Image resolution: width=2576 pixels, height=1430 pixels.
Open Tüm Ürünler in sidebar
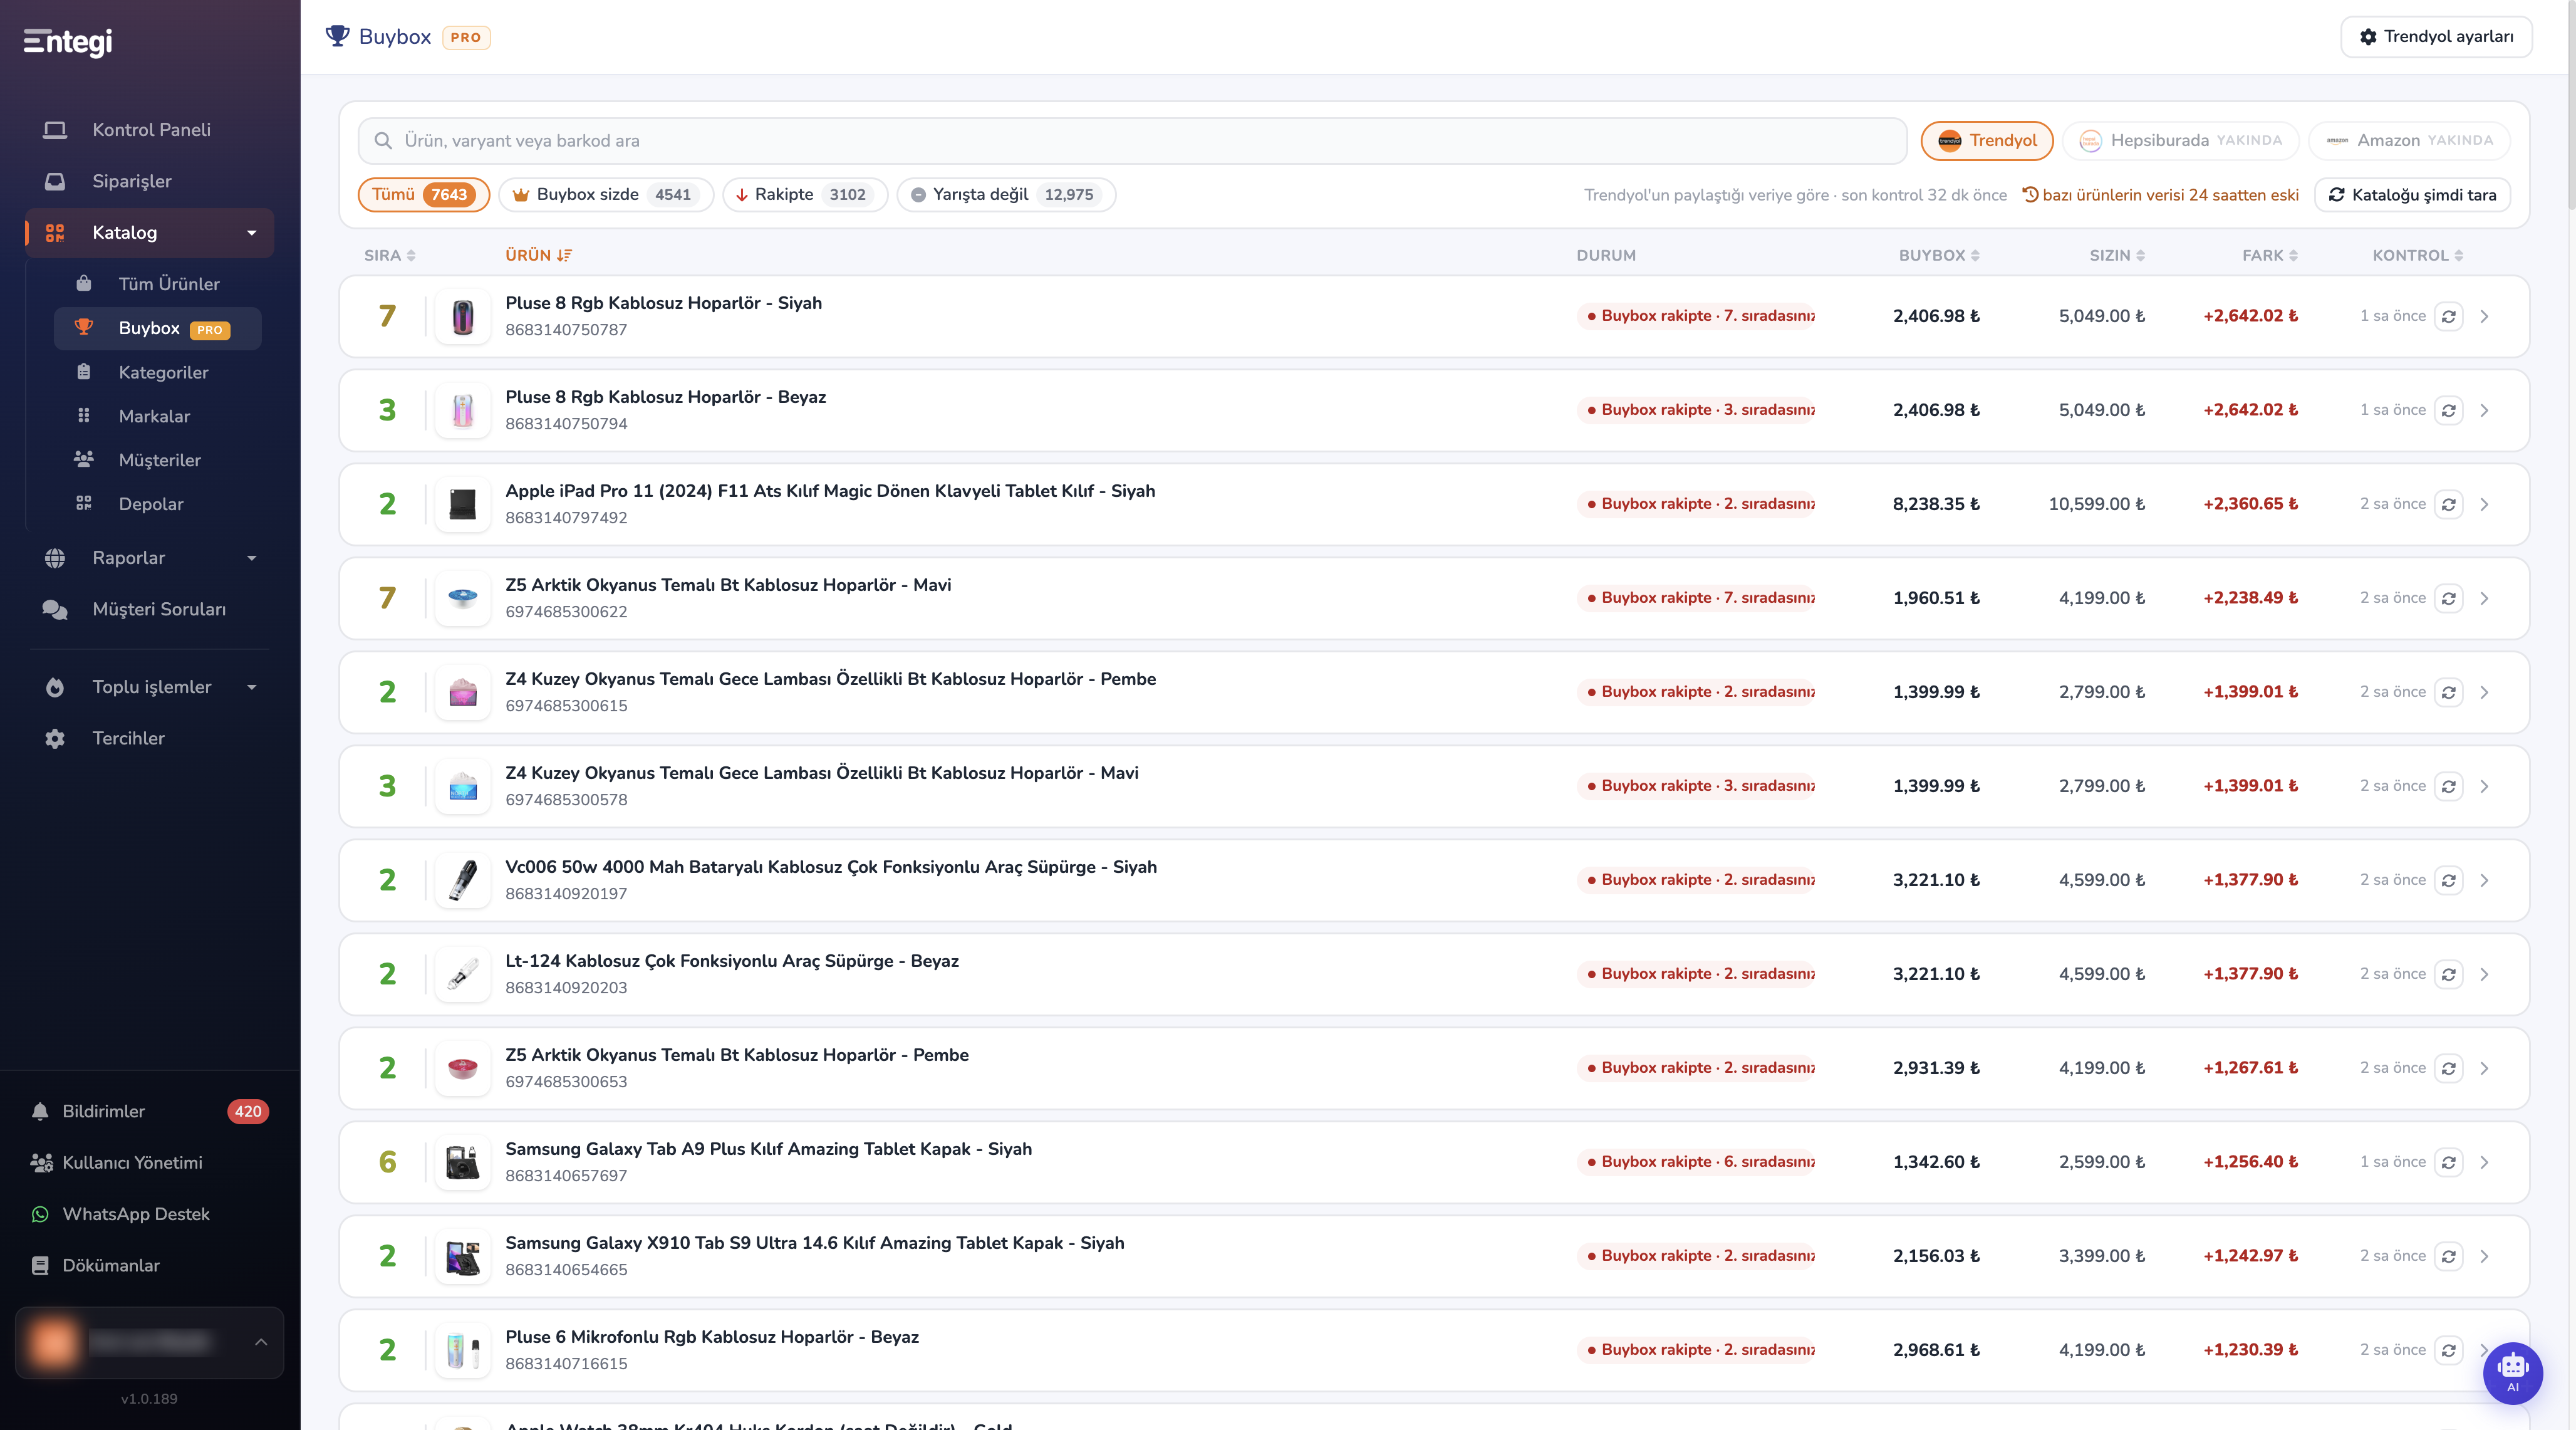click(169, 284)
